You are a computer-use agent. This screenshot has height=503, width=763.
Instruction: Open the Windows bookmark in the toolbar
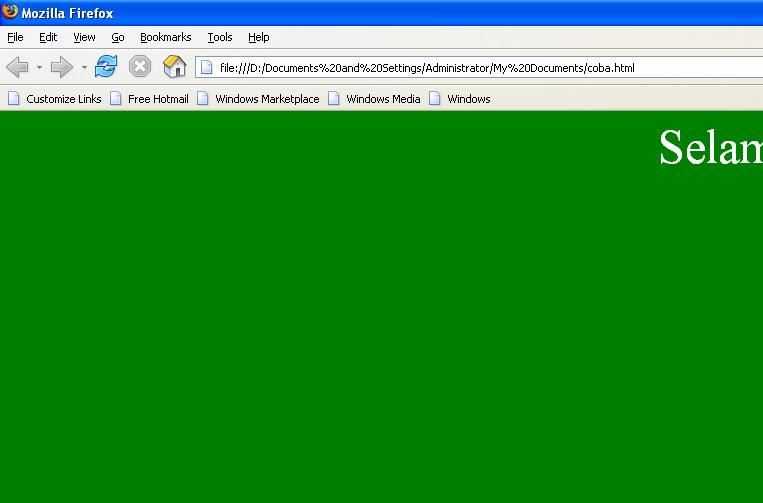pos(459,99)
